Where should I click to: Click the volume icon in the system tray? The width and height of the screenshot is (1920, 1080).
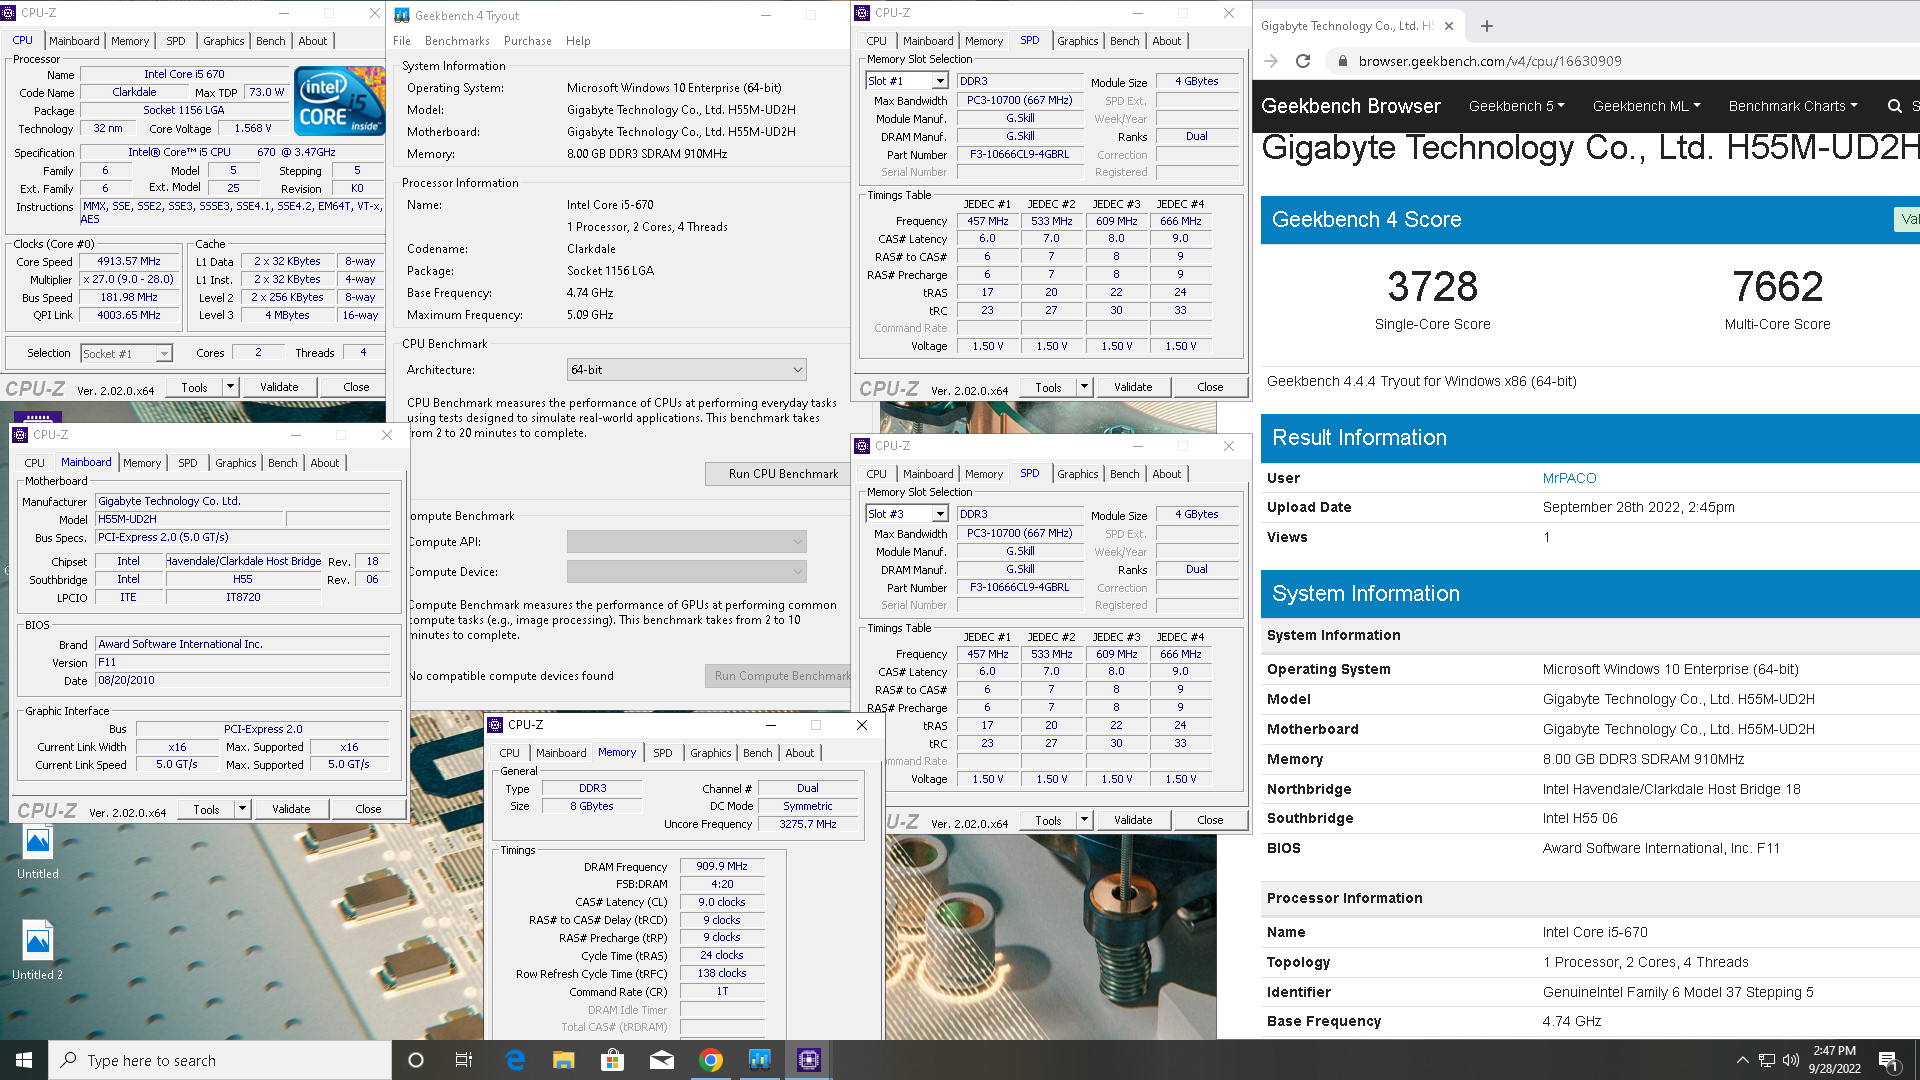pos(1791,1060)
